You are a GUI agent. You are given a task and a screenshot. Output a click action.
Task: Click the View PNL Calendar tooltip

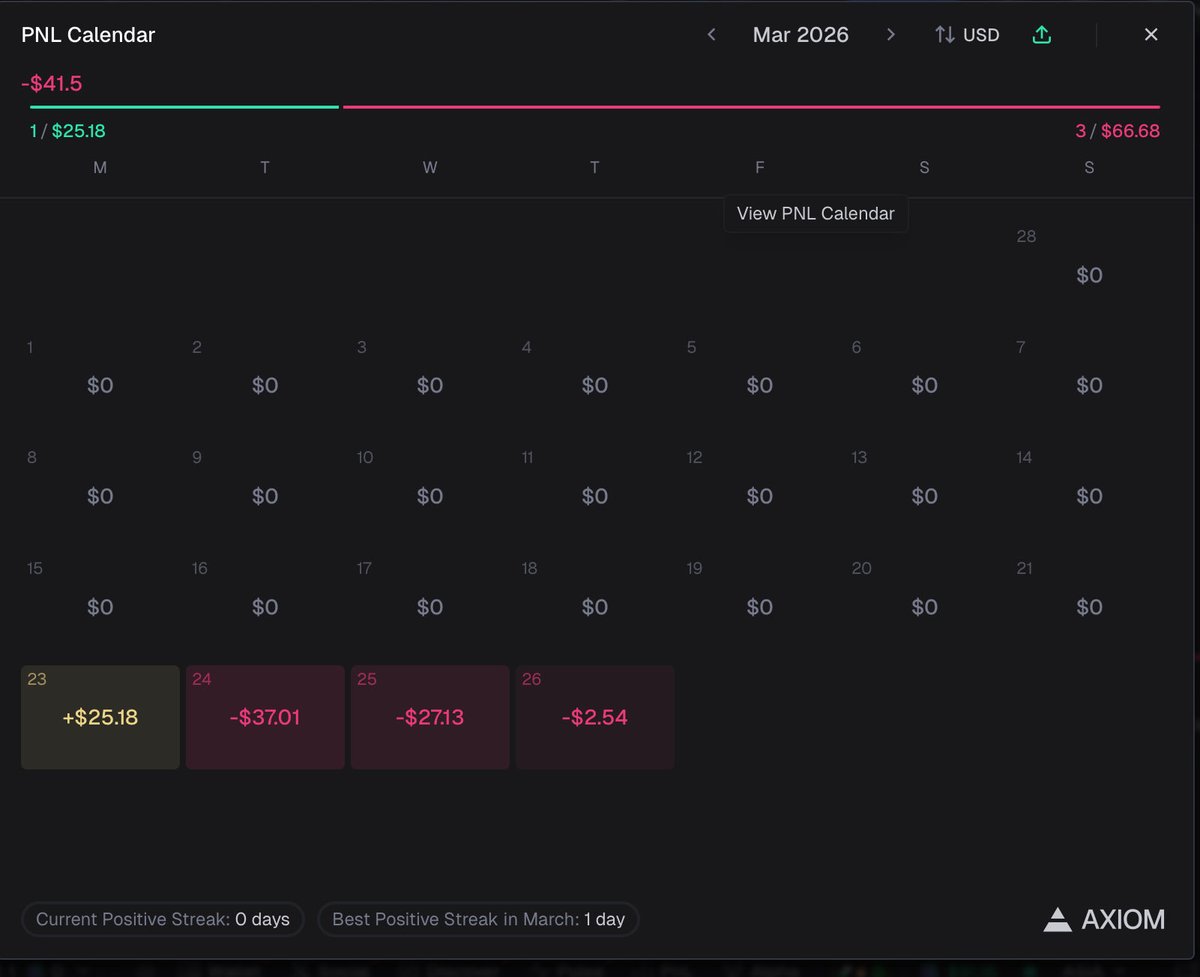coord(816,214)
